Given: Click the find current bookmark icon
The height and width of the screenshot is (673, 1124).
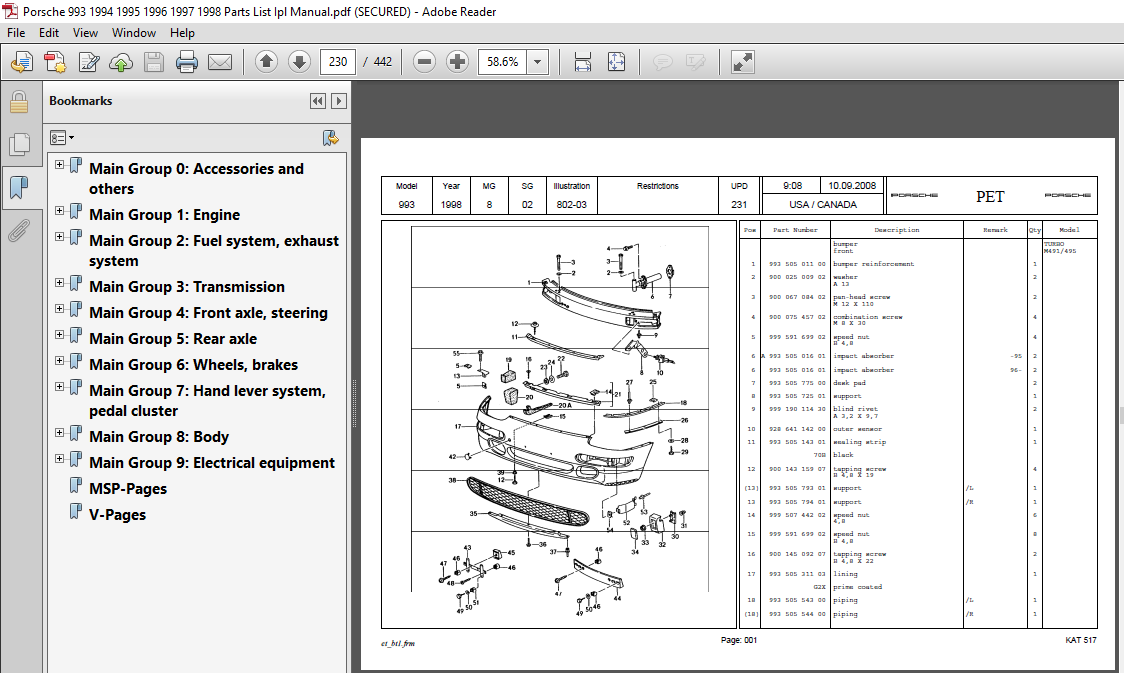Looking at the screenshot, I should (x=330, y=138).
